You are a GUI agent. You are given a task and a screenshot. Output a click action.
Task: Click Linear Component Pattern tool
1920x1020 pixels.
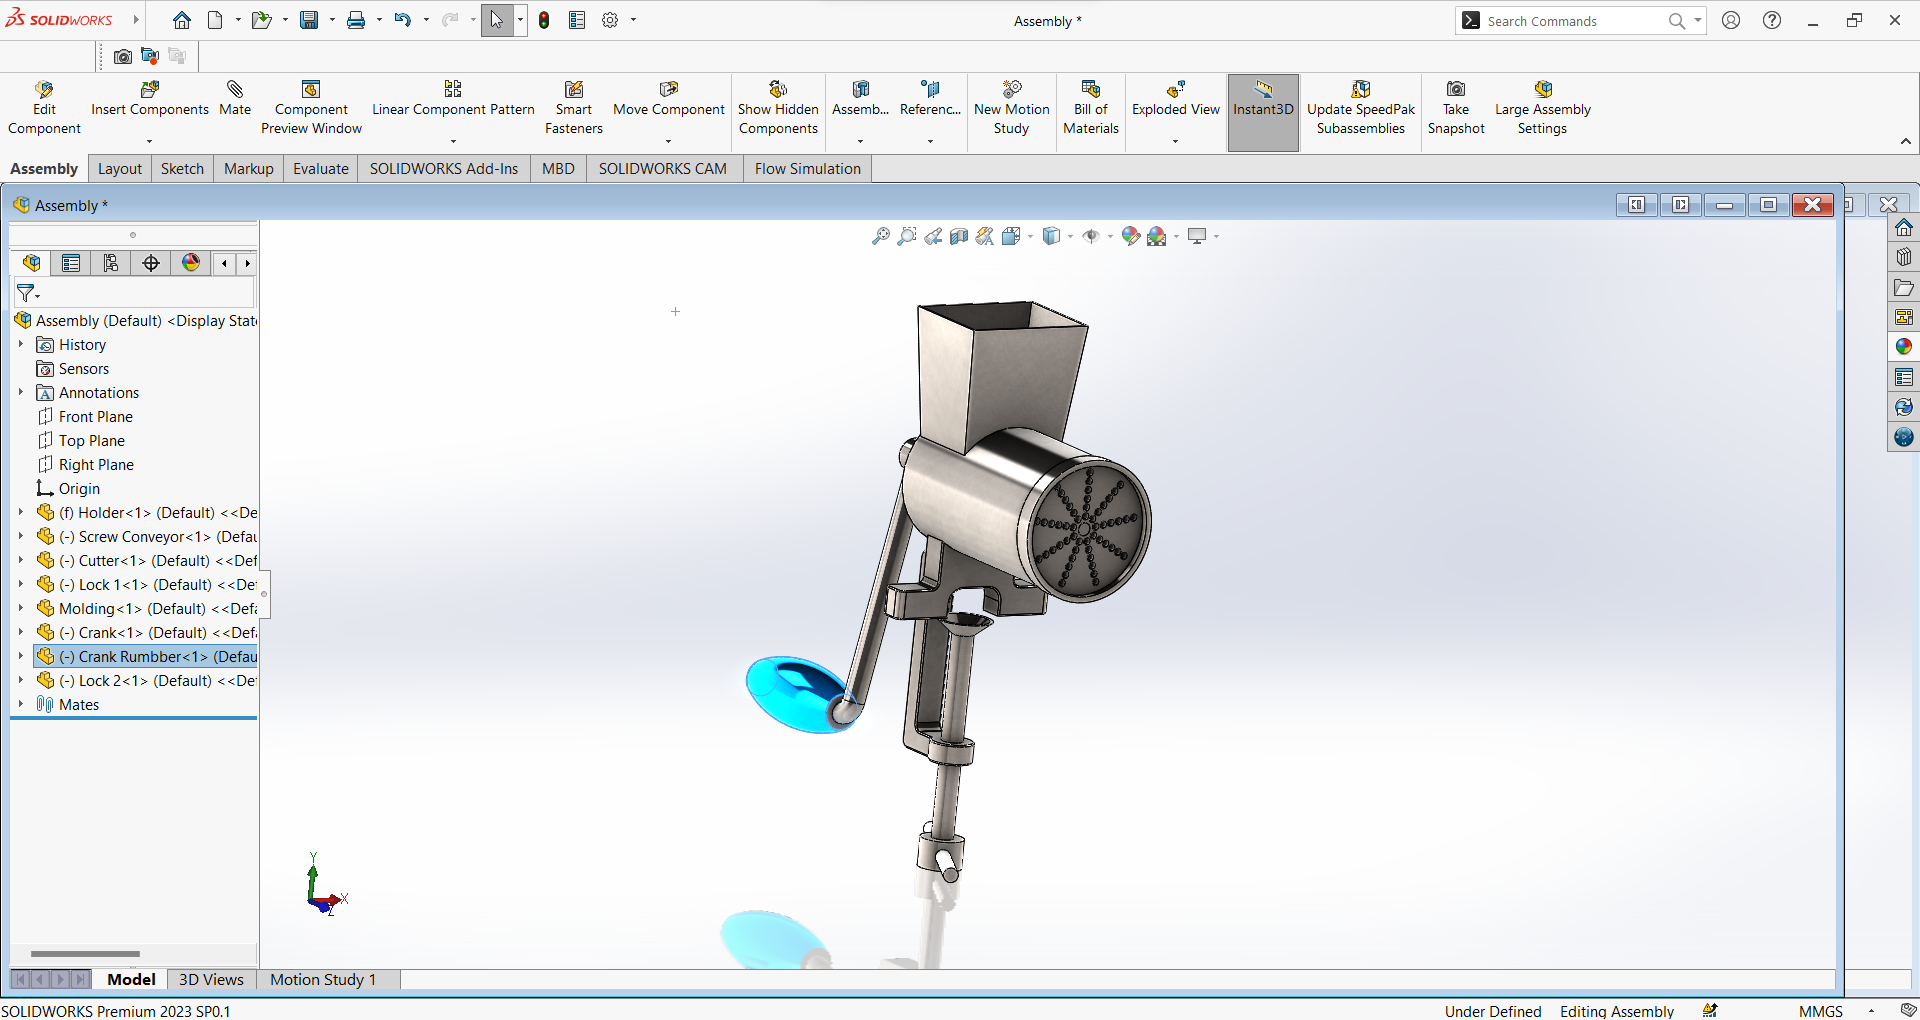pyautogui.click(x=453, y=100)
